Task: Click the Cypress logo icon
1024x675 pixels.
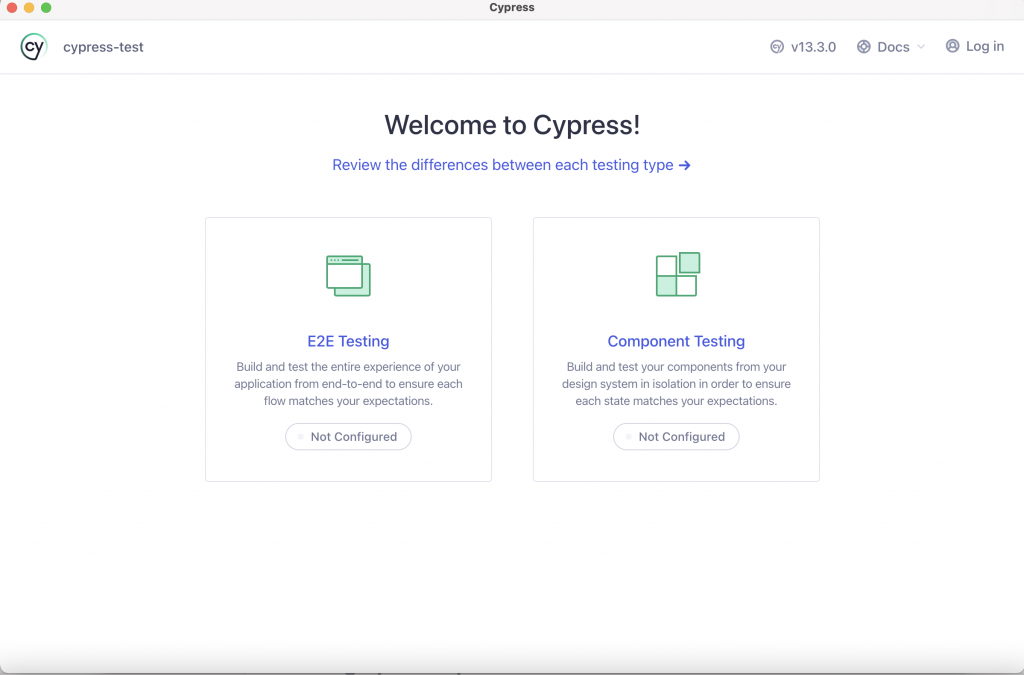Action: click(34, 47)
